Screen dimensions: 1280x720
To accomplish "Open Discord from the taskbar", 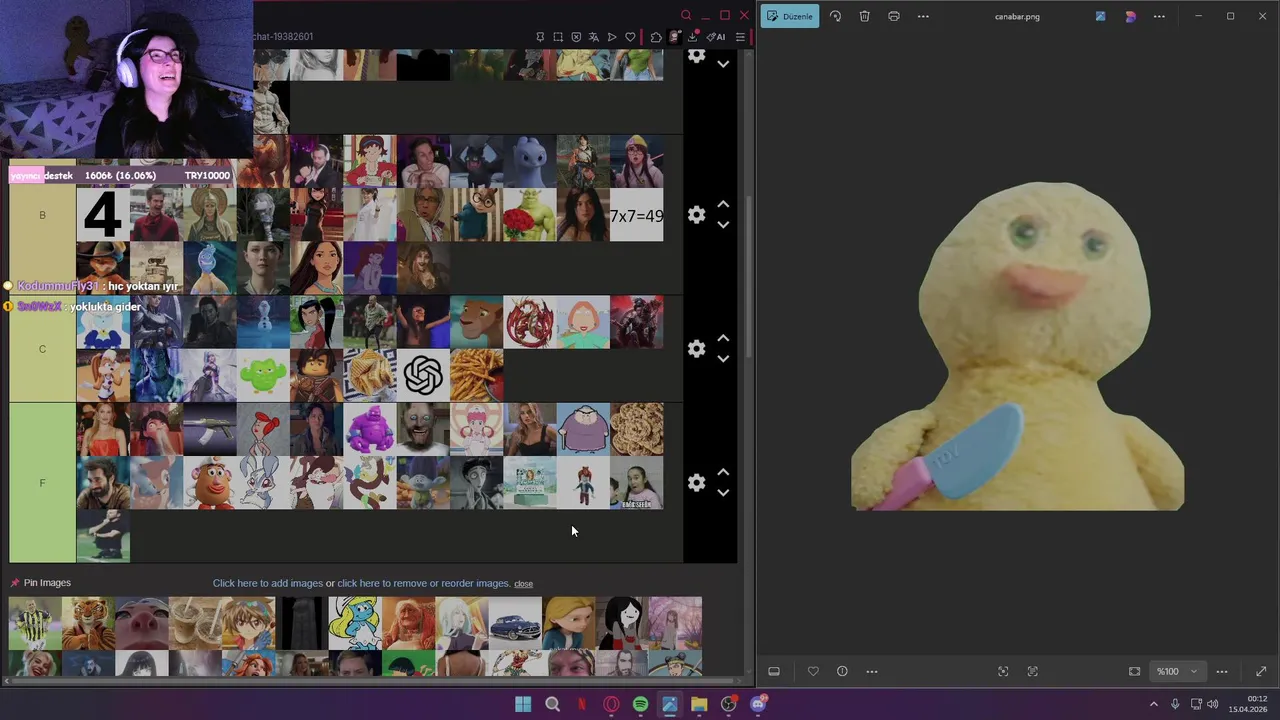I will click(758, 704).
